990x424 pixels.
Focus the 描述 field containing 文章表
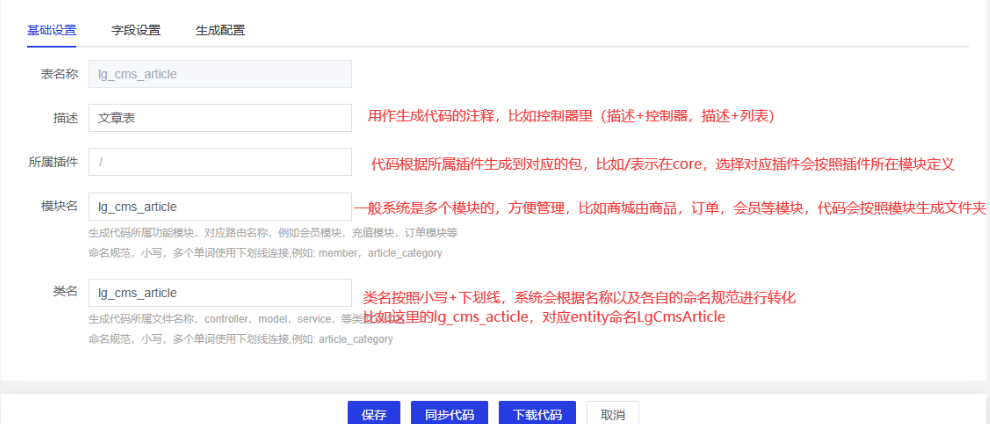pyautogui.click(x=219, y=118)
